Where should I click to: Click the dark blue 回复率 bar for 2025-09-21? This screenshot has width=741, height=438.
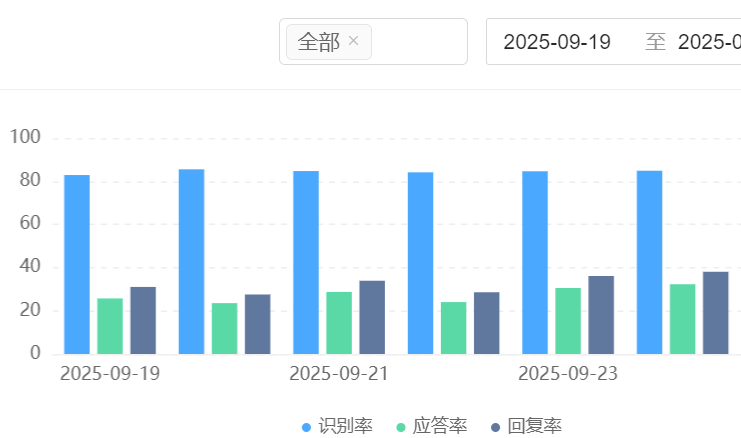[372, 317]
